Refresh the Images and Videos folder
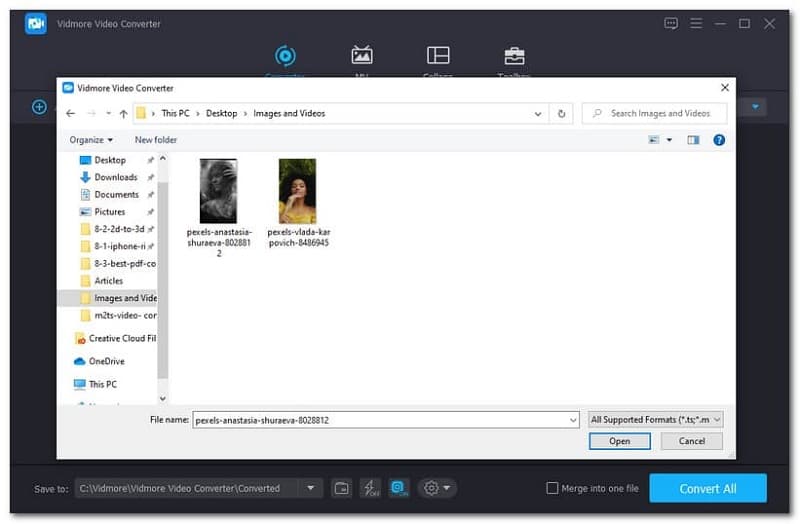This screenshot has width=800, height=524. pyautogui.click(x=562, y=114)
